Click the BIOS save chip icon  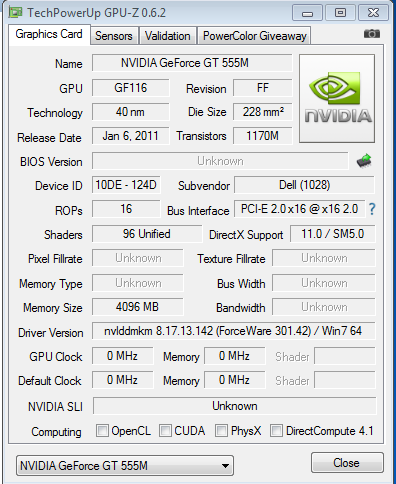pyautogui.click(x=364, y=161)
